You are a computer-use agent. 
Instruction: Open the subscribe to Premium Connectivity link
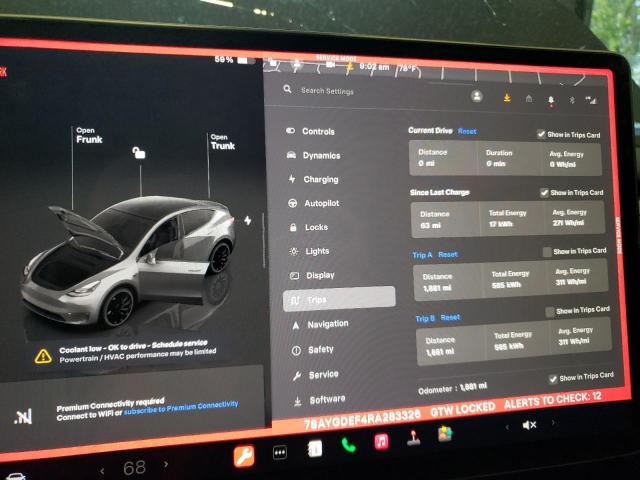pyautogui.click(x=181, y=408)
